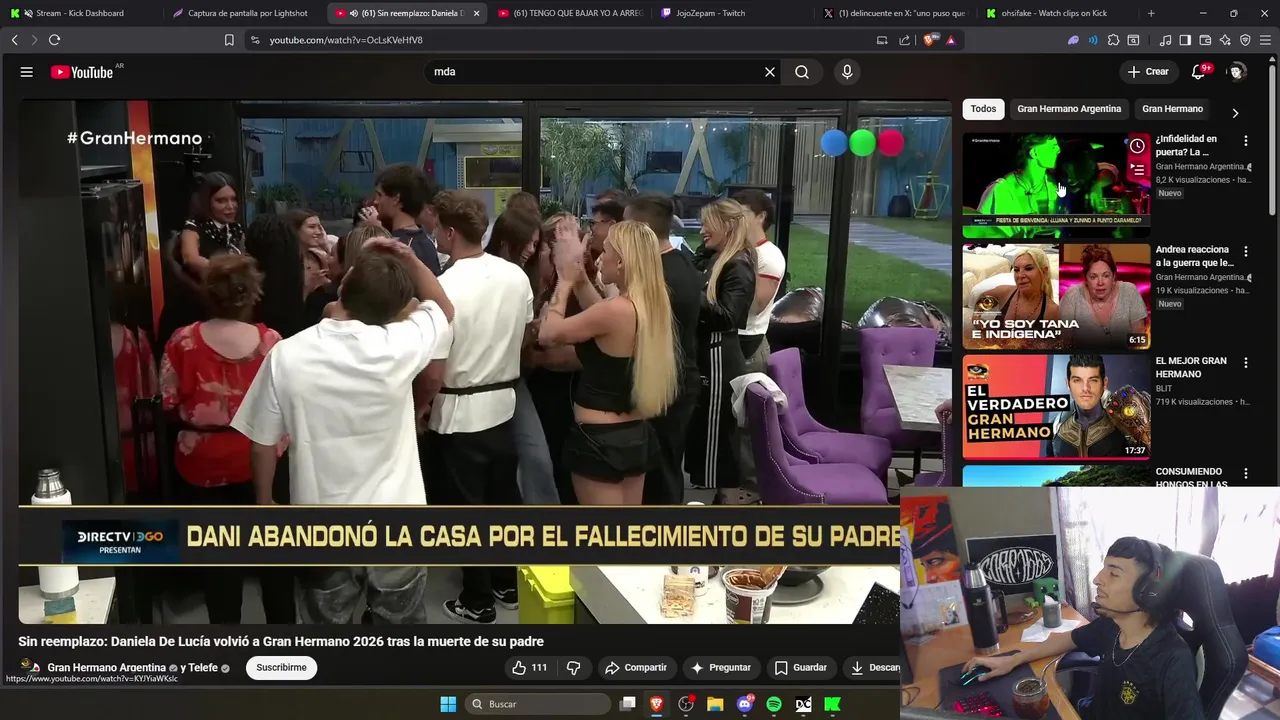Show more filter chips with right chevron
This screenshot has width=1280, height=720.
1235,113
